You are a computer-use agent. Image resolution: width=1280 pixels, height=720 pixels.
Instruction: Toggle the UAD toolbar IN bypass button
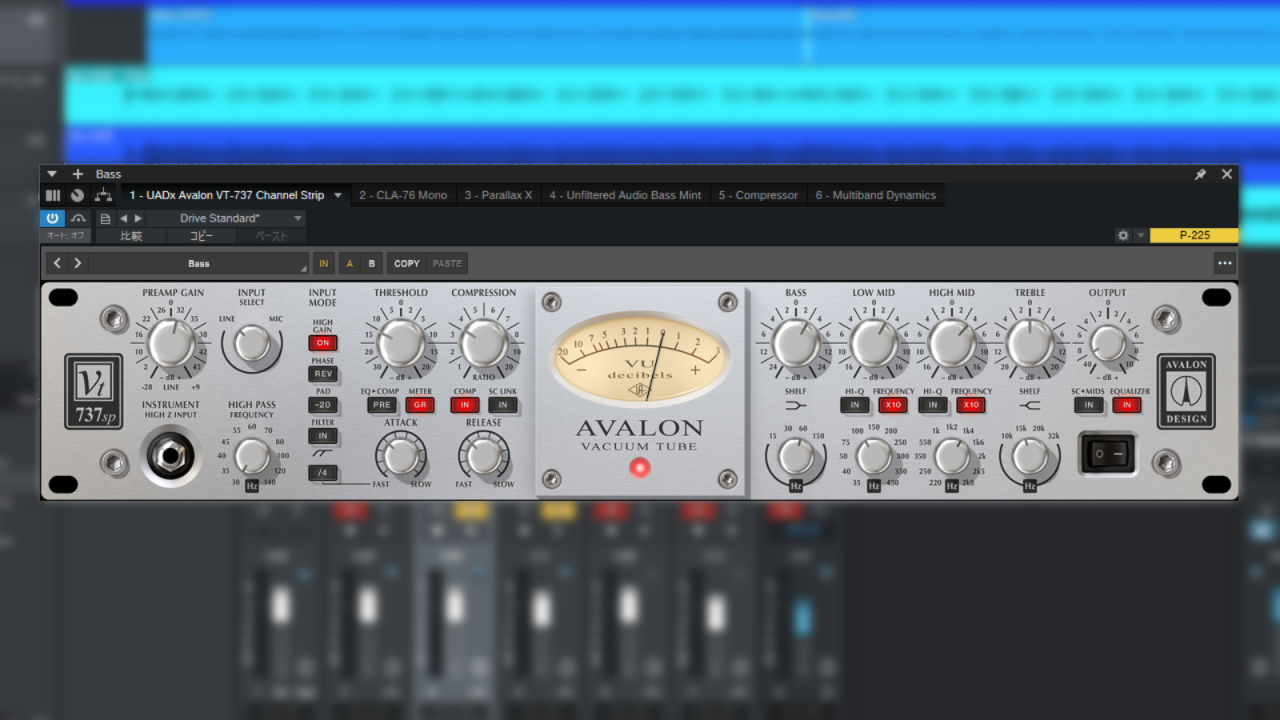323,263
